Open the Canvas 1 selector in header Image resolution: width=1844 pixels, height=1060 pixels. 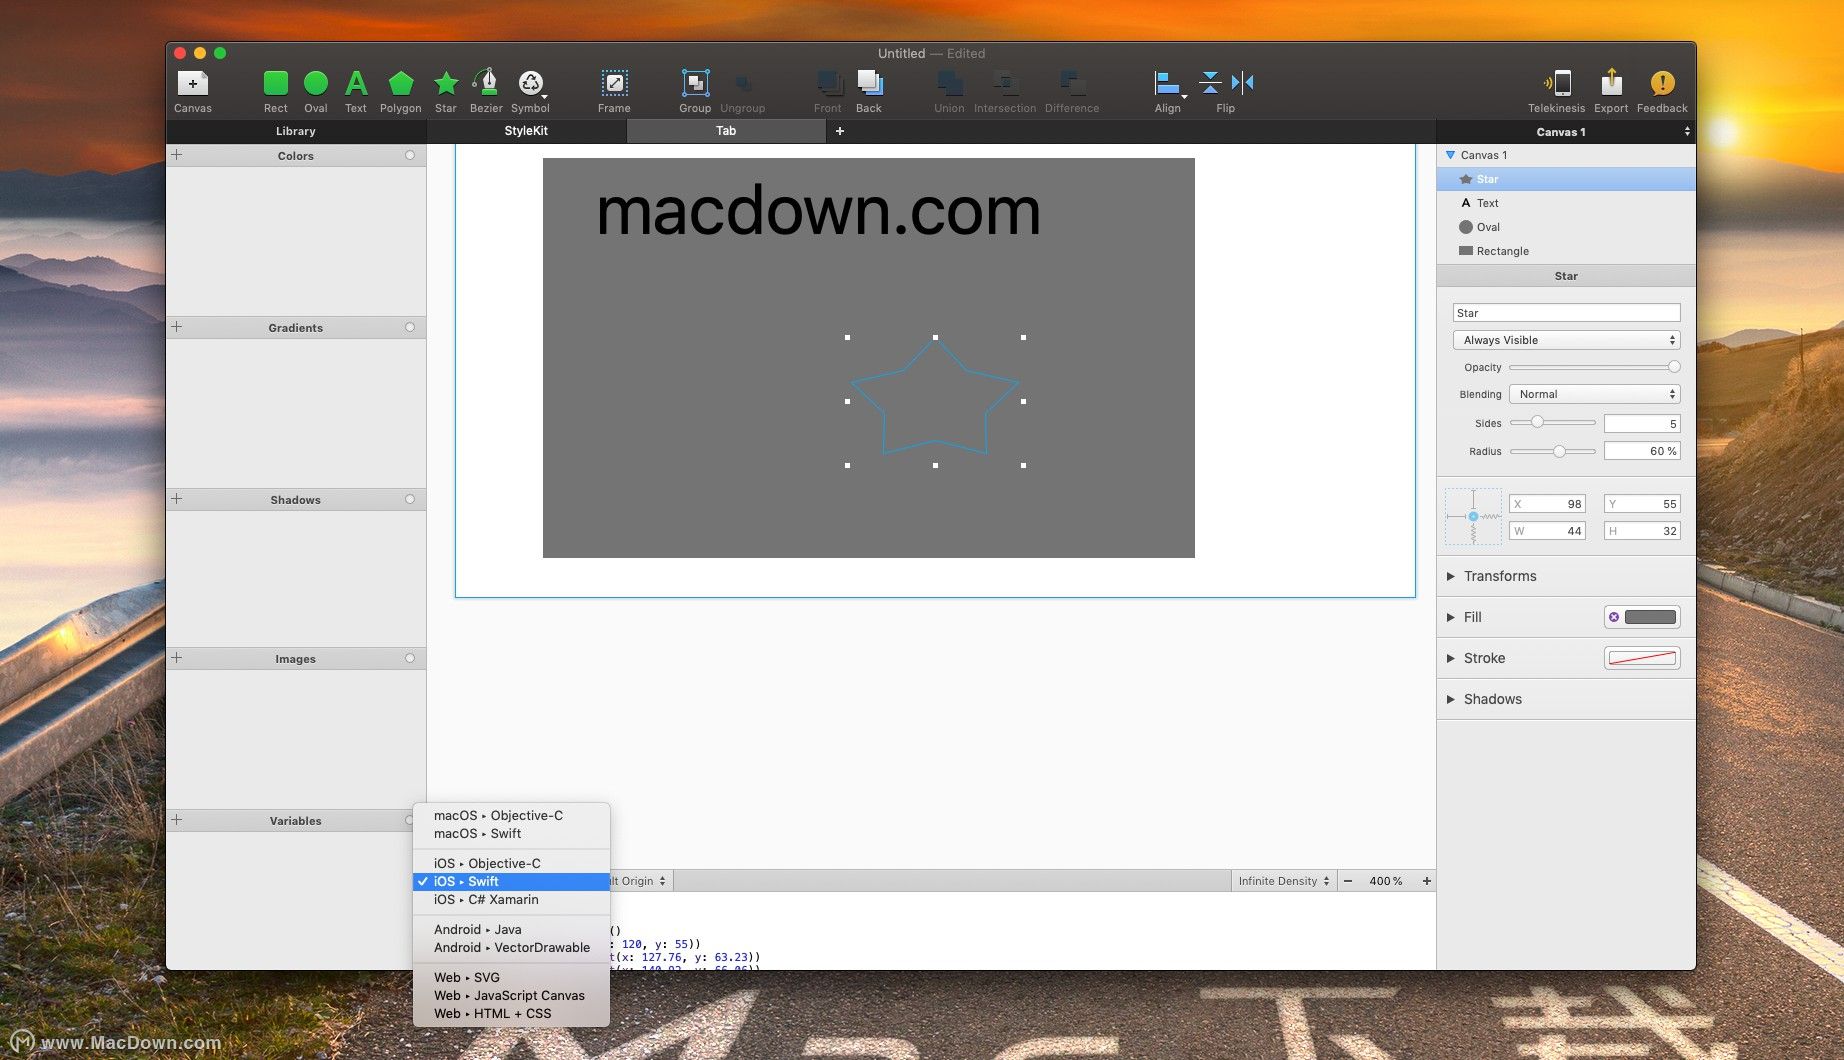click(x=1565, y=132)
